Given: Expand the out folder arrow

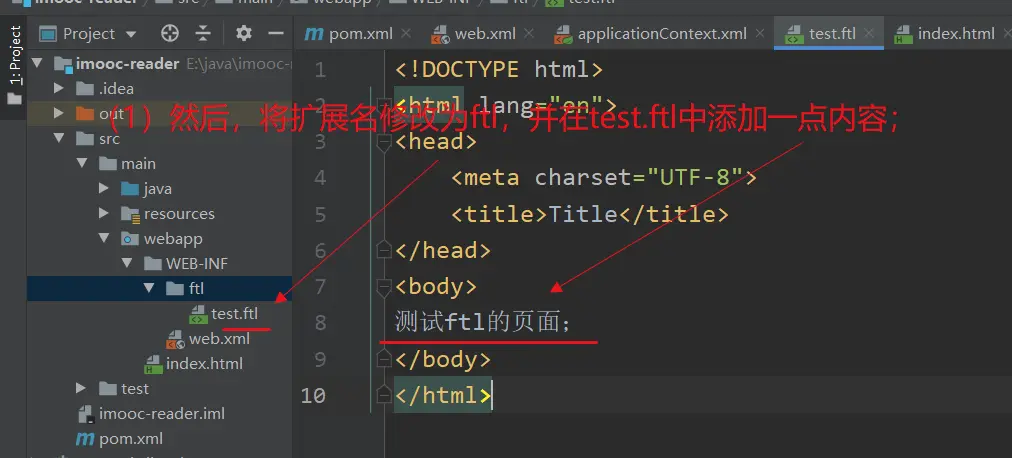Looking at the screenshot, I should (x=59, y=114).
